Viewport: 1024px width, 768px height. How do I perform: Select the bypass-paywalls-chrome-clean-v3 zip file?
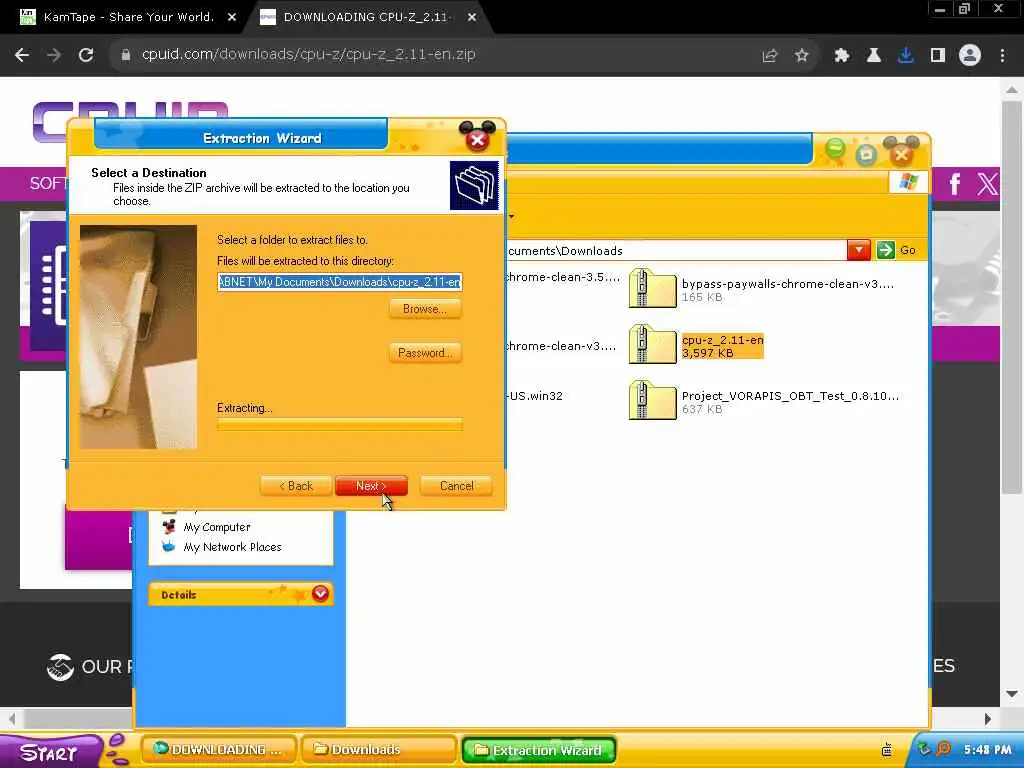coord(761,289)
